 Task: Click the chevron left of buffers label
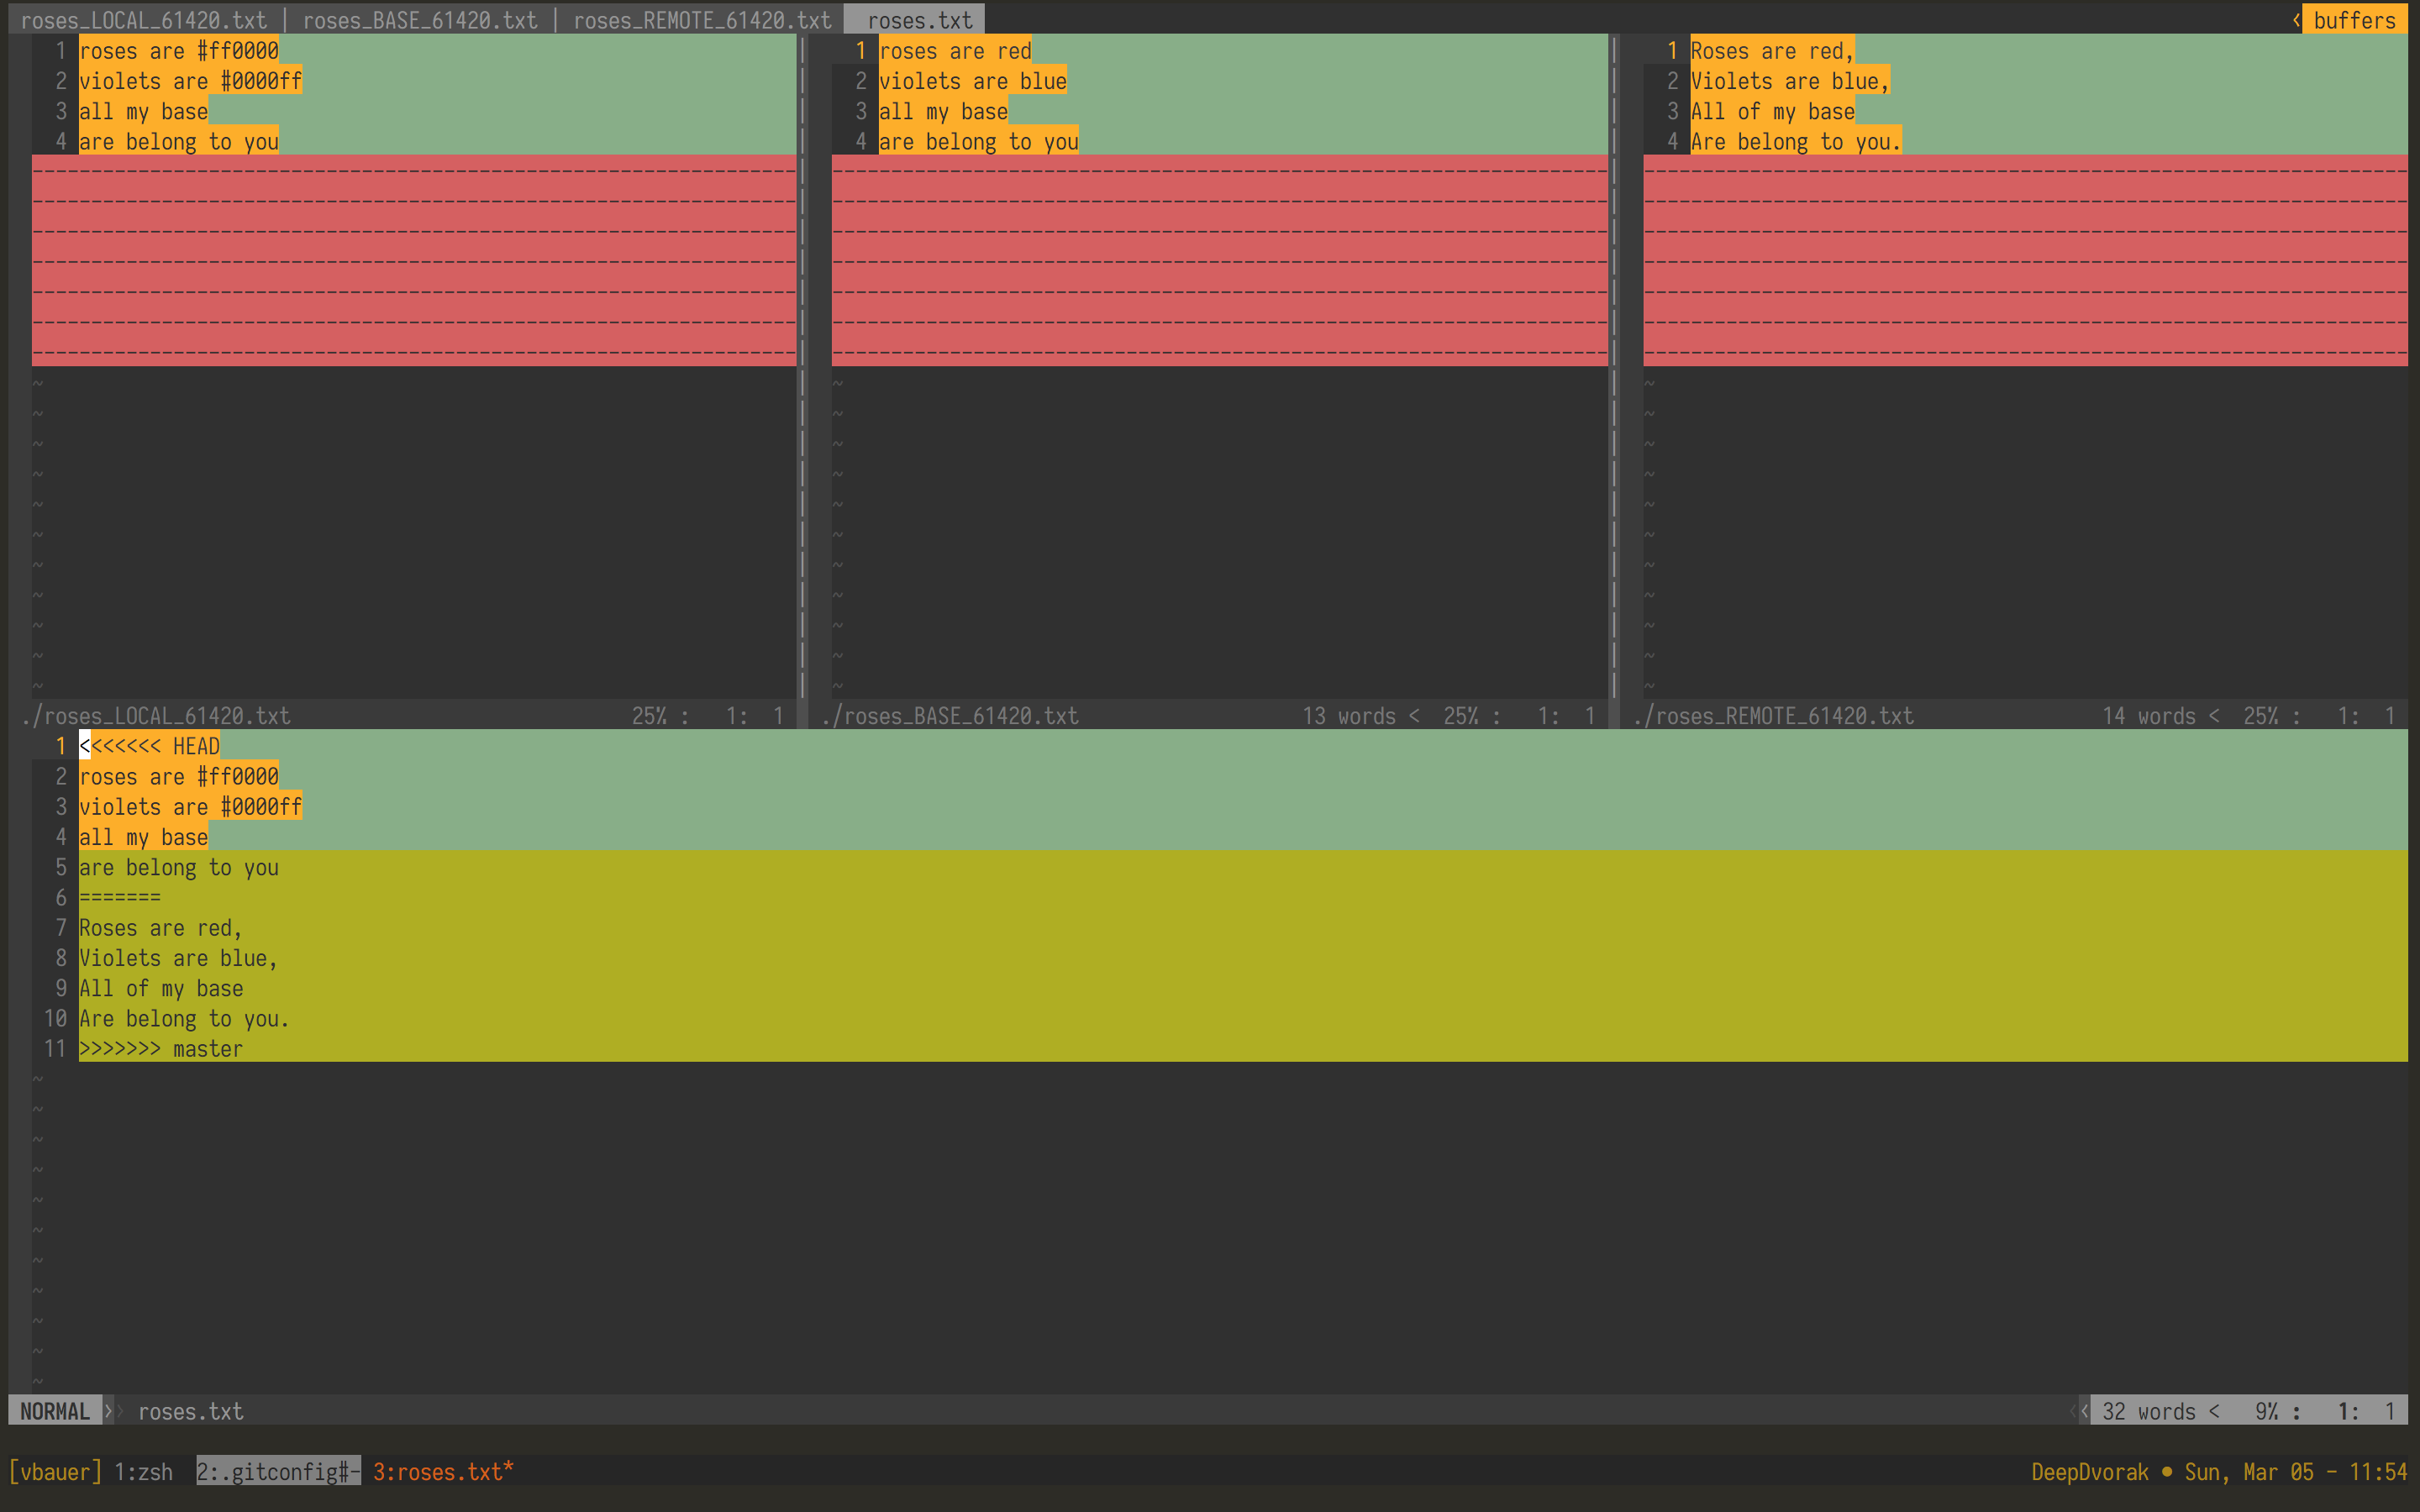[2296, 20]
